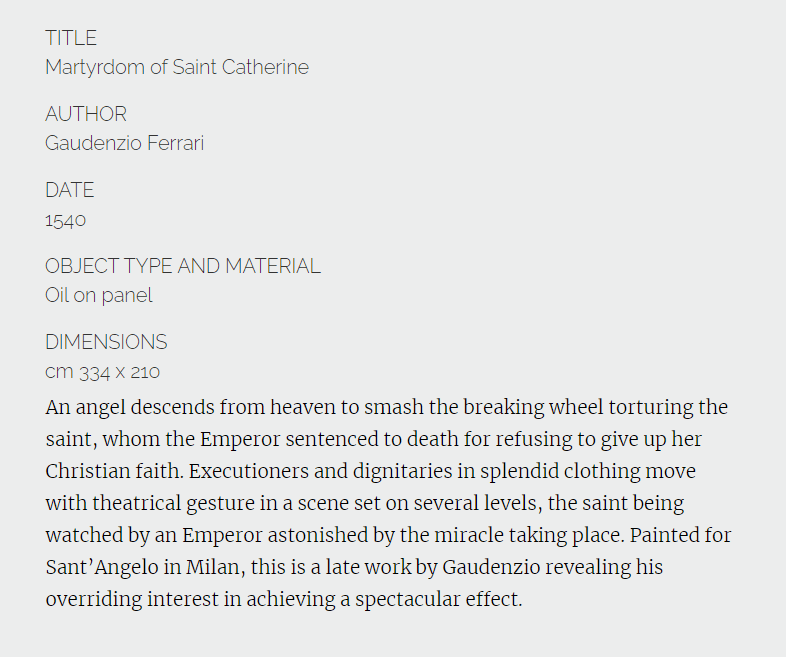Click the DATE label heading
Screen dimensions: 786x657
click(x=69, y=190)
